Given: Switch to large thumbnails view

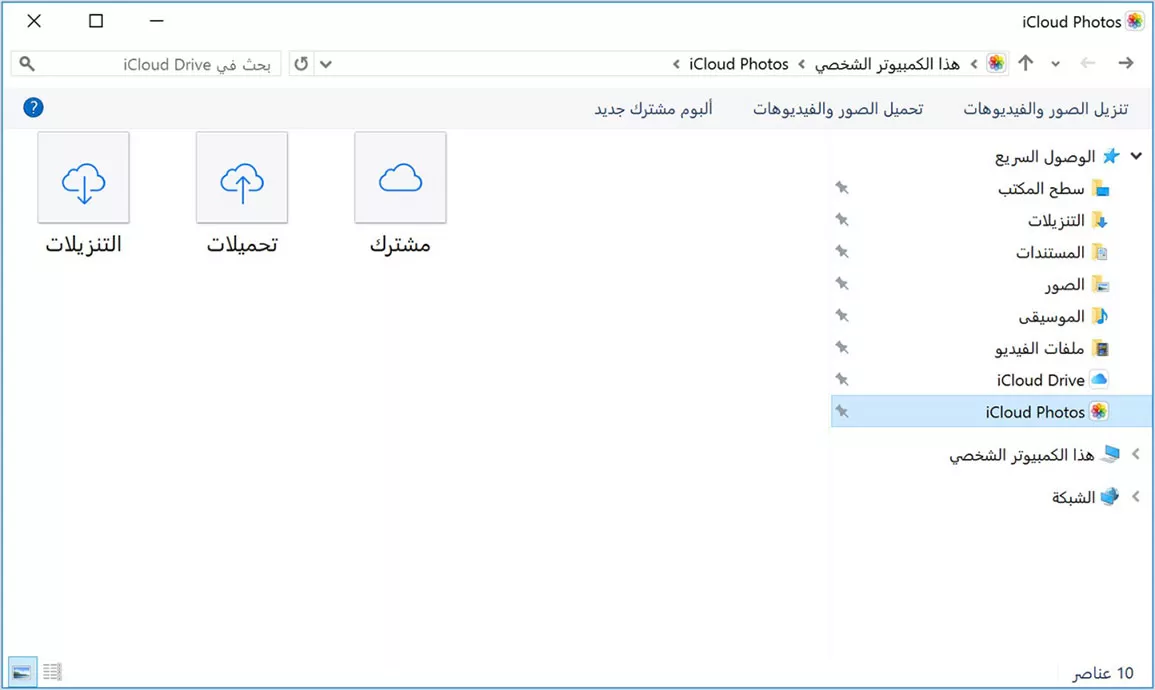Looking at the screenshot, I should [x=21, y=672].
